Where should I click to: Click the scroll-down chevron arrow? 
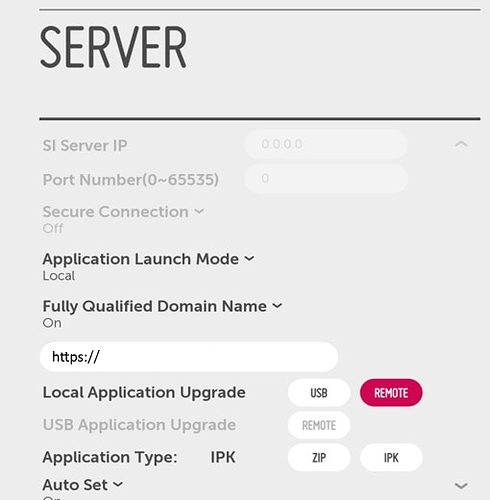tap(461, 486)
